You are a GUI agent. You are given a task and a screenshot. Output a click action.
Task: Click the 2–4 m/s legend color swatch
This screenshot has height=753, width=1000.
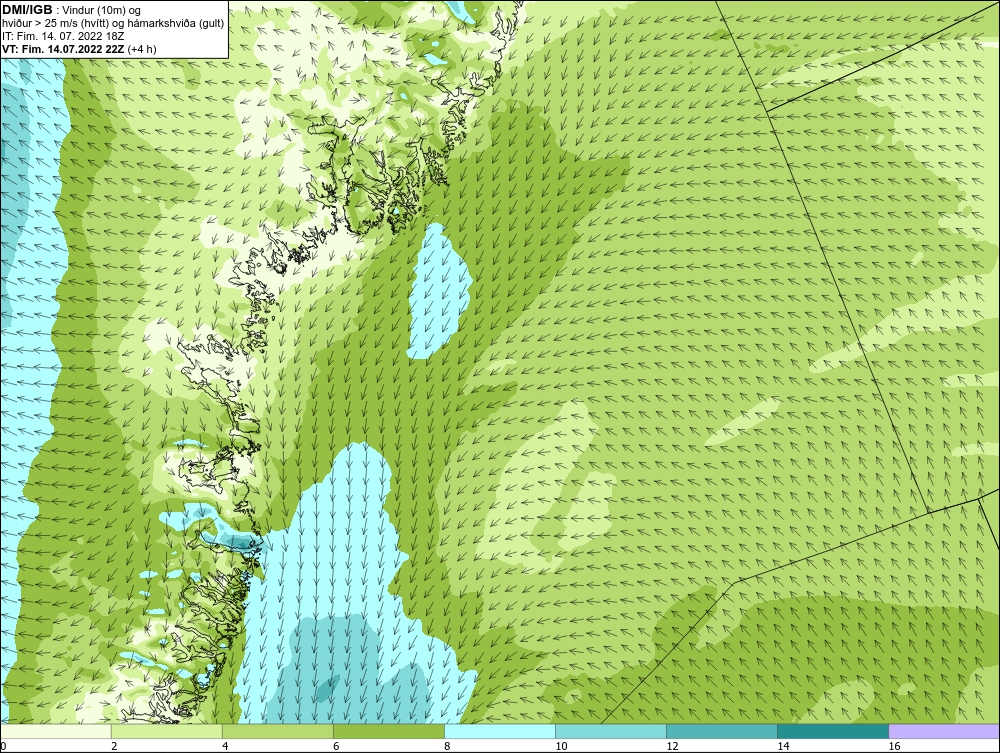tap(166, 731)
